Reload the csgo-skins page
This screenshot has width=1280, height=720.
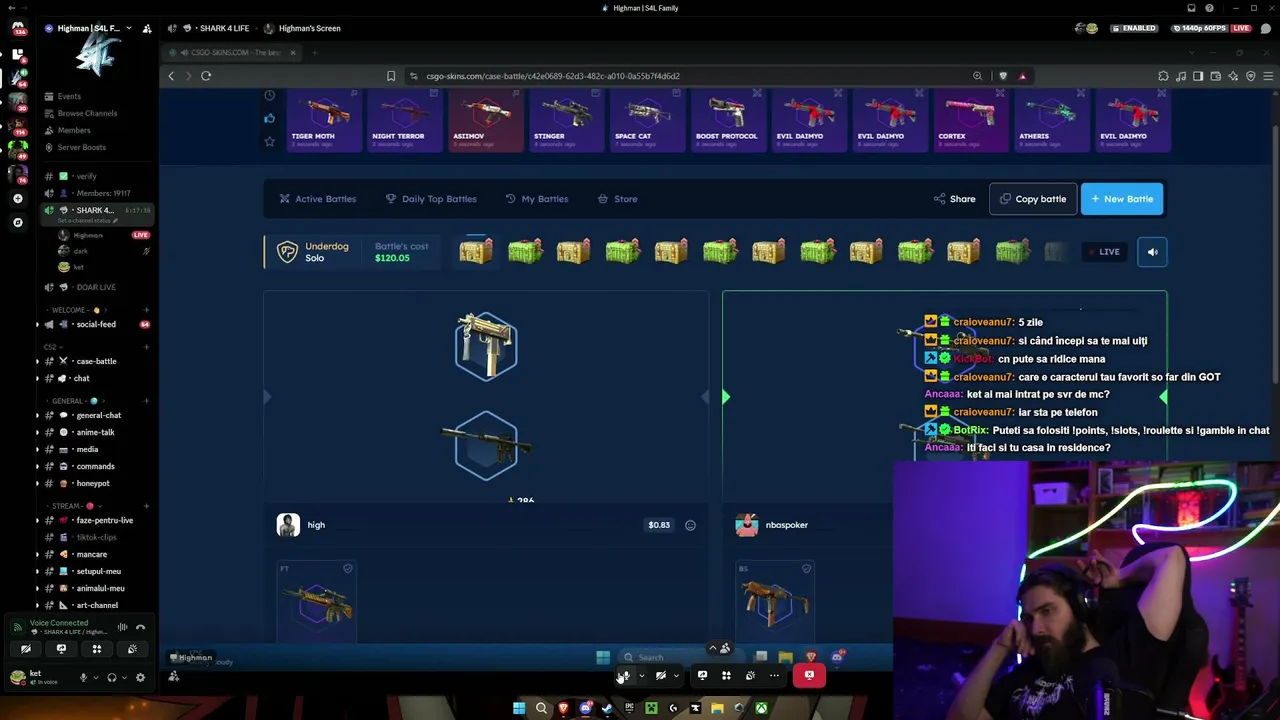coord(206,76)
